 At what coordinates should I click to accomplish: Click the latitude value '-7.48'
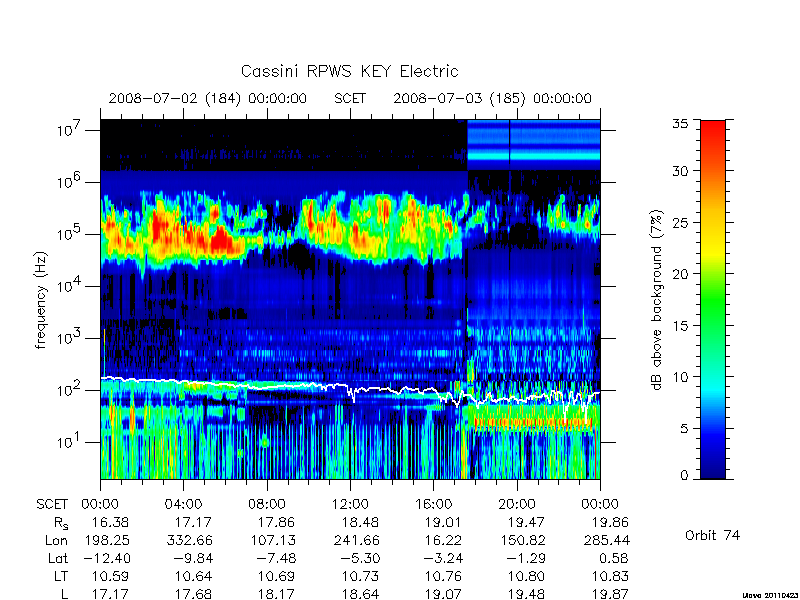click(276, 558)
